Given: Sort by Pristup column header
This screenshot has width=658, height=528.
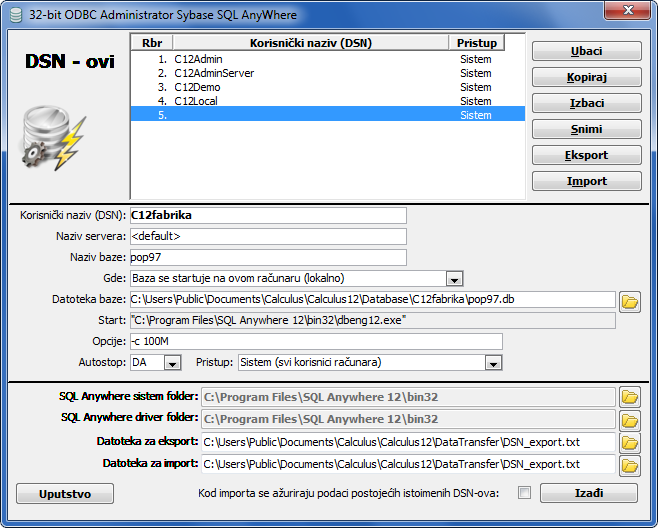Looking at the screenshot, I should 477,43.
